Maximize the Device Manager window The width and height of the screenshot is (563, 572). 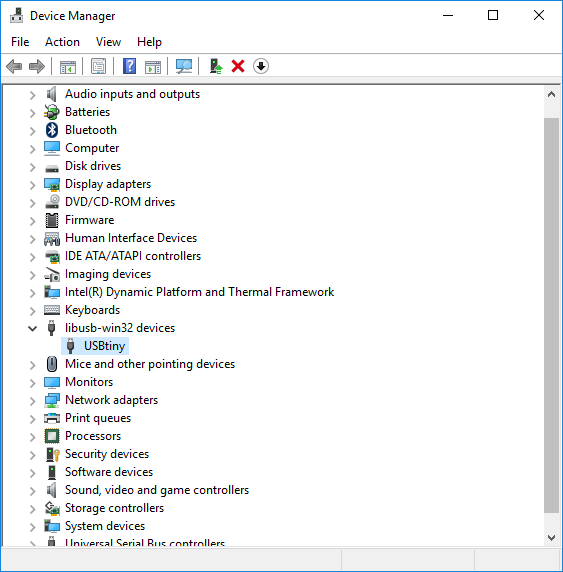493,15
